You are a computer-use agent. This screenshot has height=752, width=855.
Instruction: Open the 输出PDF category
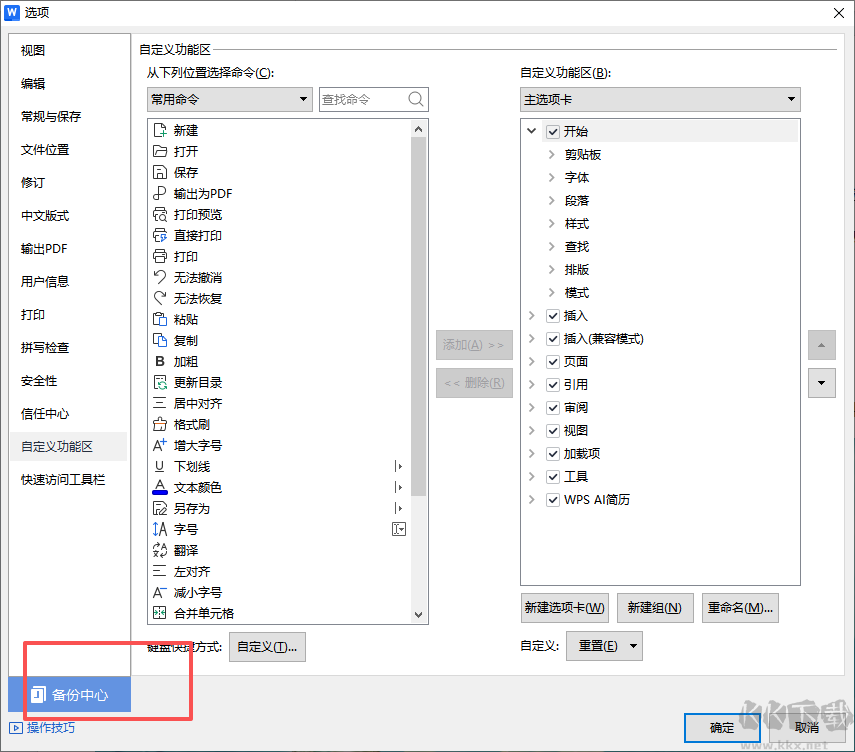[44, 249]
